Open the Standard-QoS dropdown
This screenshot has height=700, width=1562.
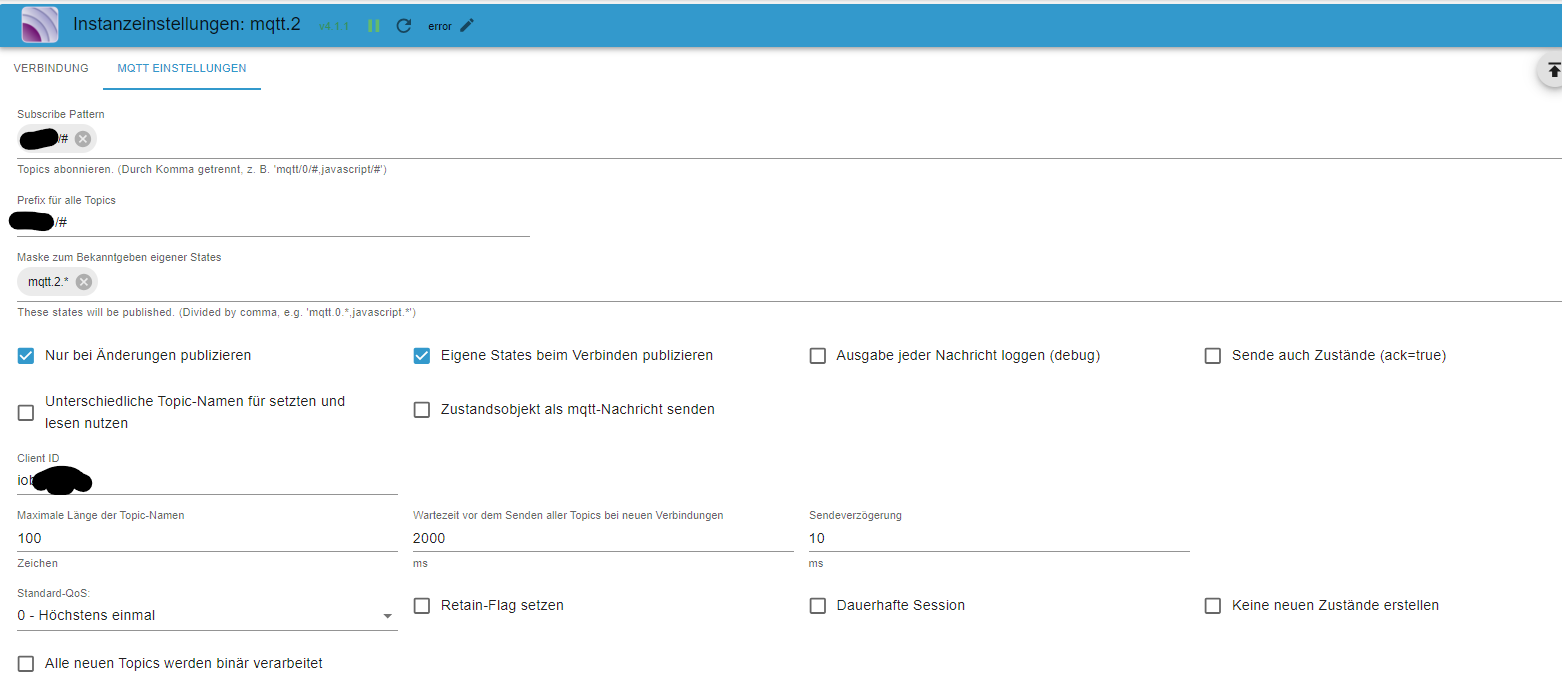click(207, 615)
